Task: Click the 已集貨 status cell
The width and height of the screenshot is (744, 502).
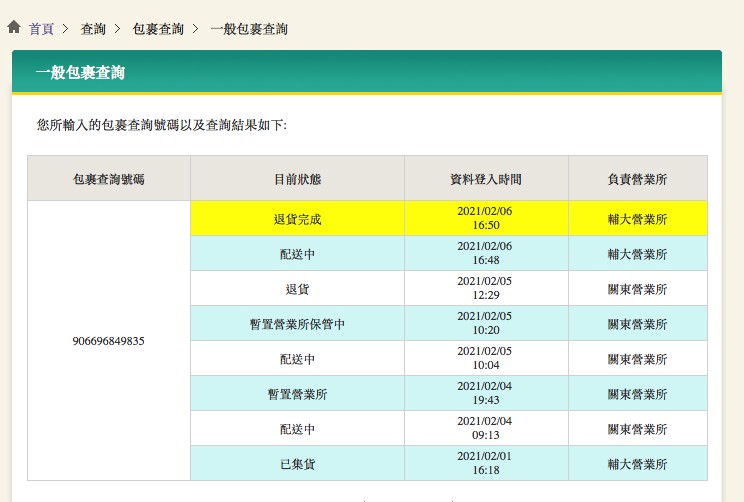Action: point(298,464)
